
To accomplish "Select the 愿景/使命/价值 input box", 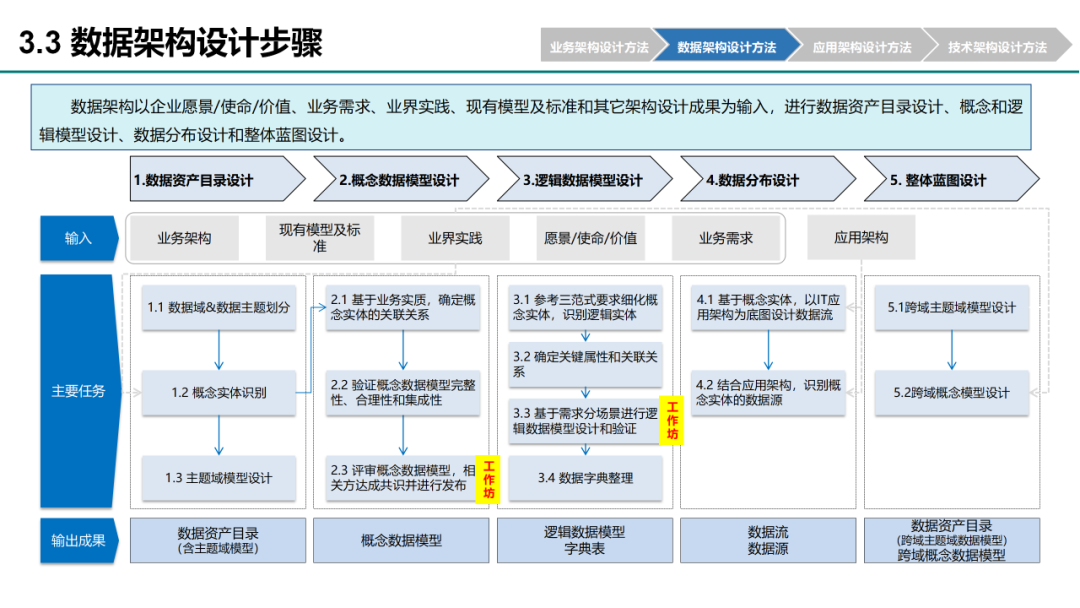I will pos(590,238).
